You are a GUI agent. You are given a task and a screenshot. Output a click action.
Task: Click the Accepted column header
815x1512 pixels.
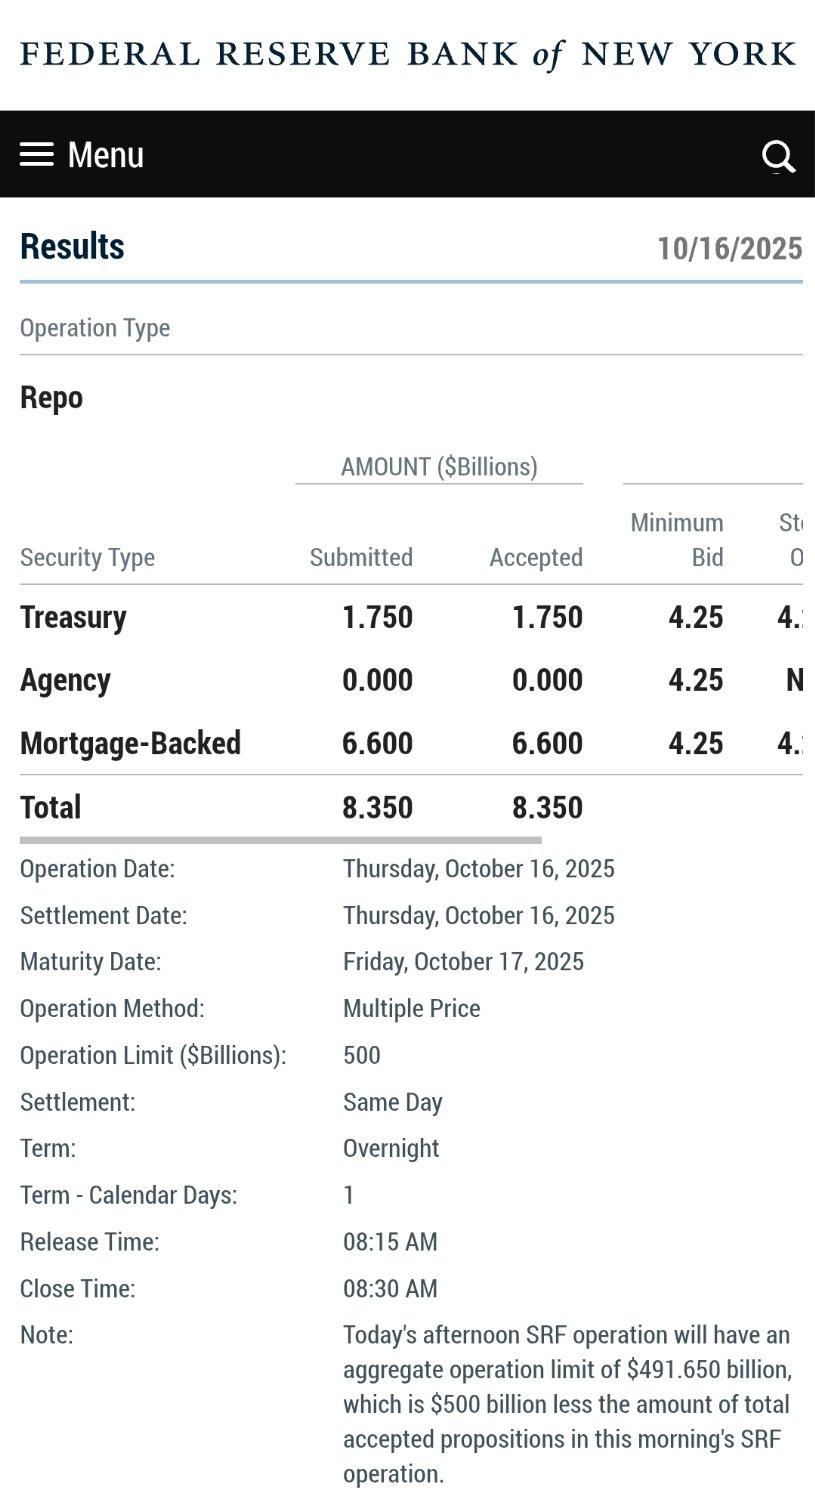click(x=536, y=557)
